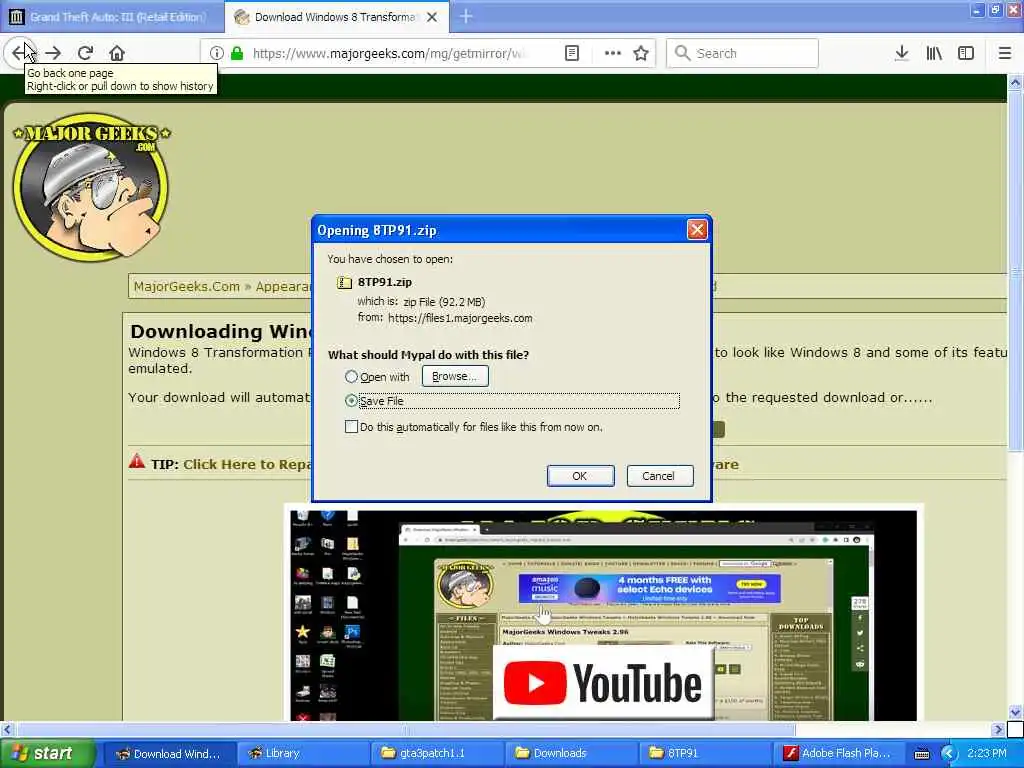Click the horizontal scrollbar thumb
The width and height of the screenshot is (1024, 768).
[x=406, y=729]
